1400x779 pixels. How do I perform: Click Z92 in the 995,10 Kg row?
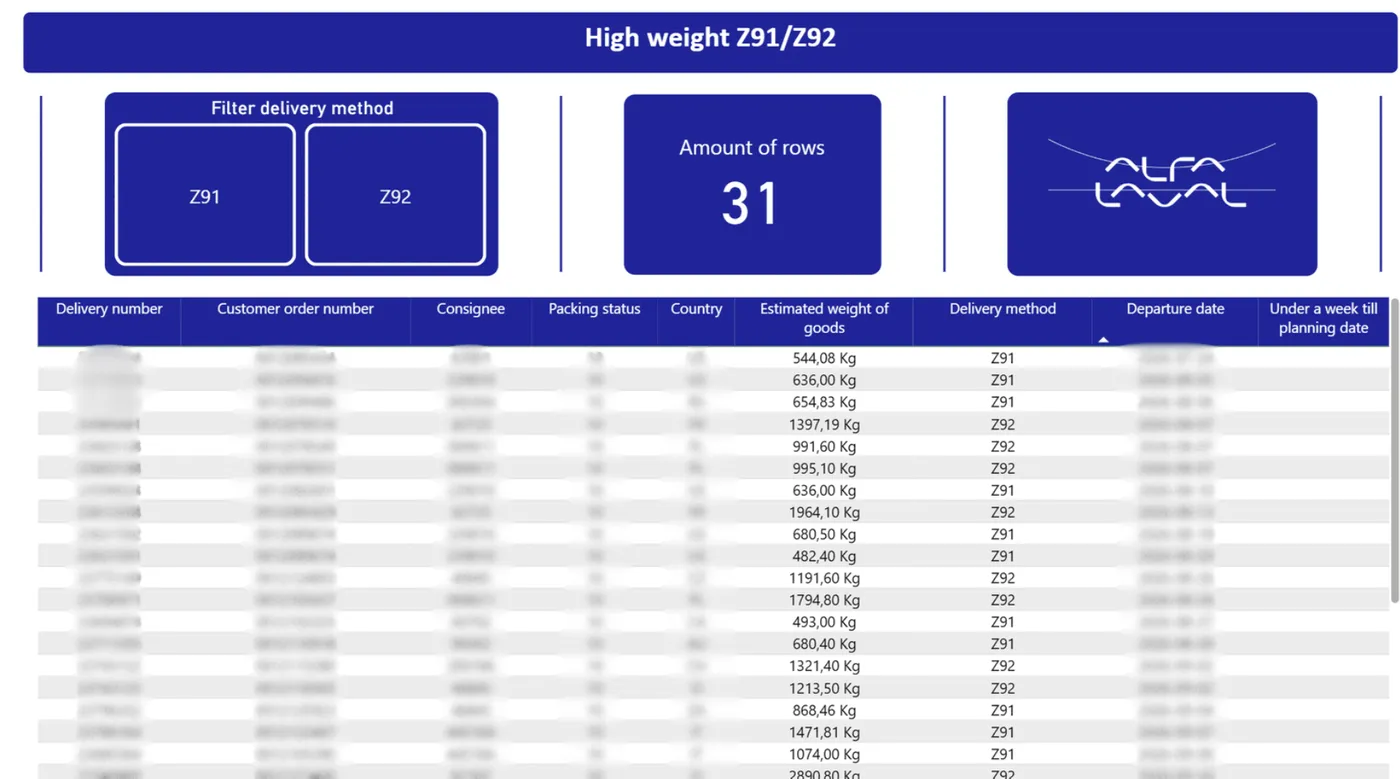(x=1002, y=468)
